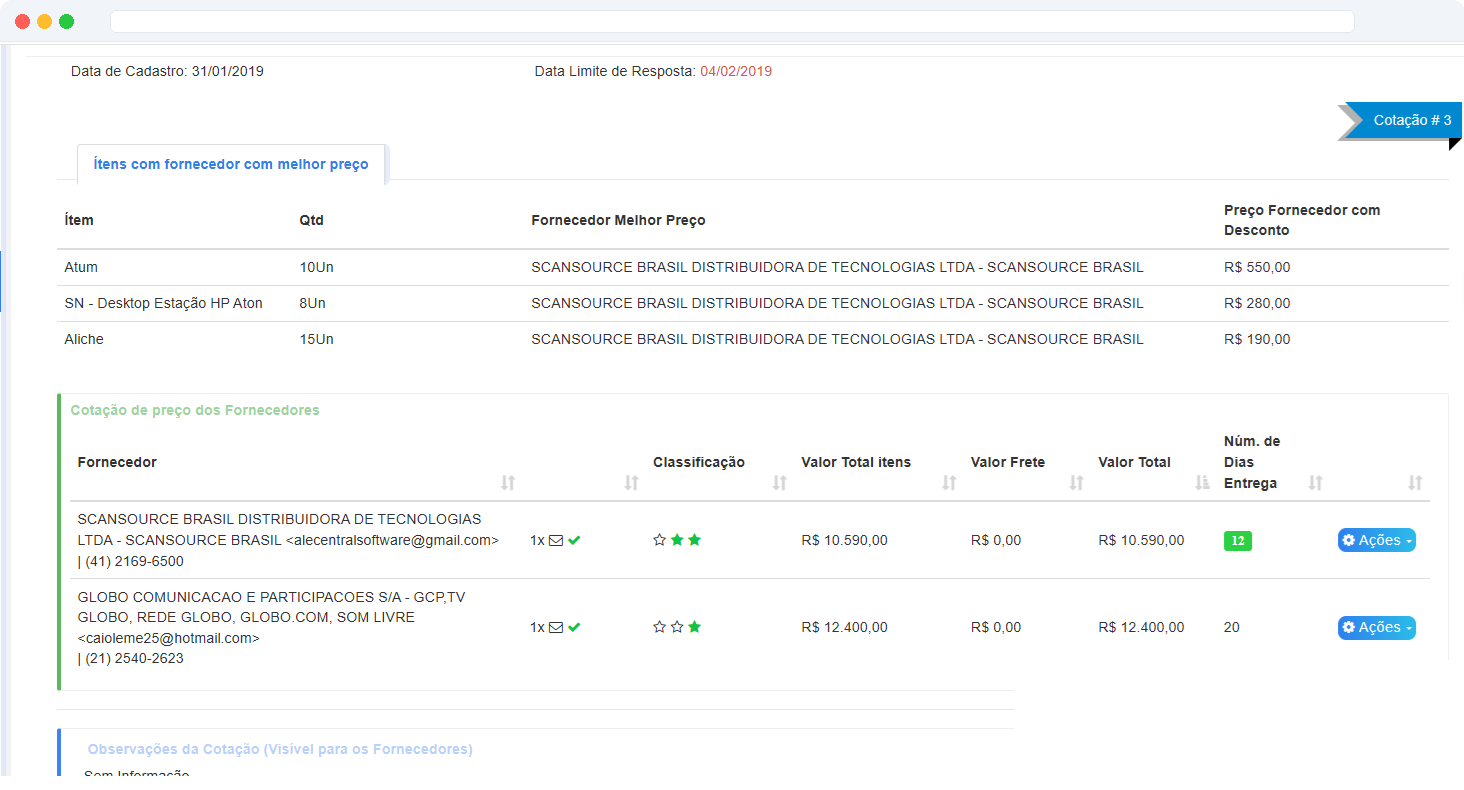
Task: Sort by Valor Total itens column
Action: click(950, 483)
